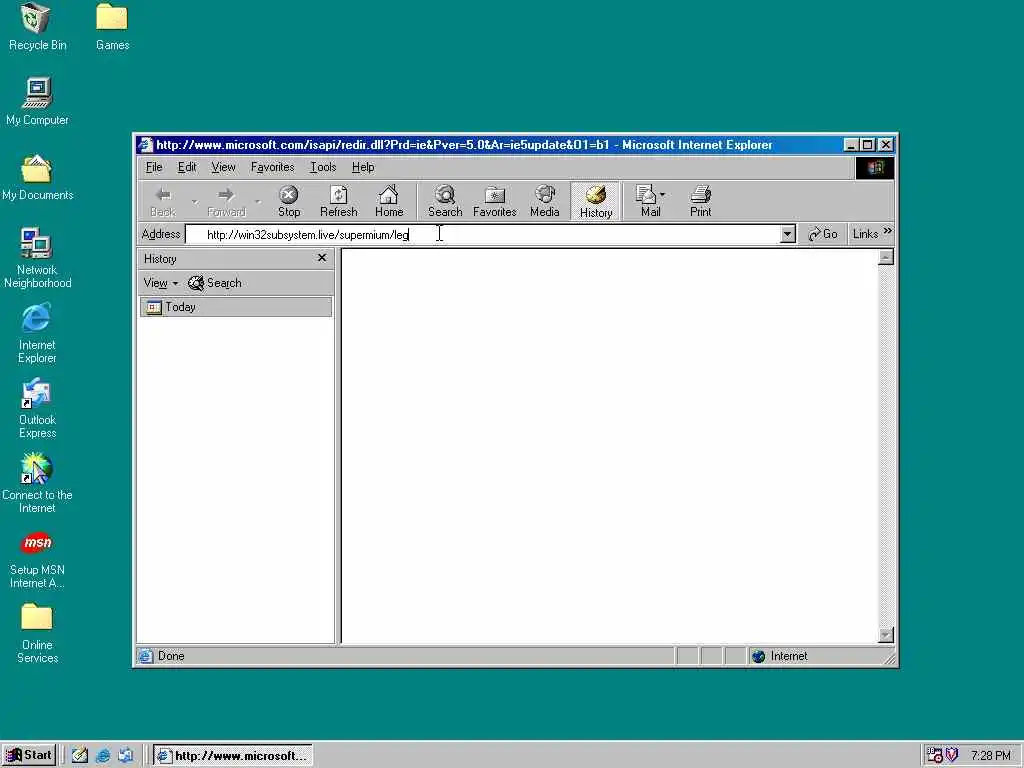Click the Go button
The image size is (1024, 768).
click(823, 234)
